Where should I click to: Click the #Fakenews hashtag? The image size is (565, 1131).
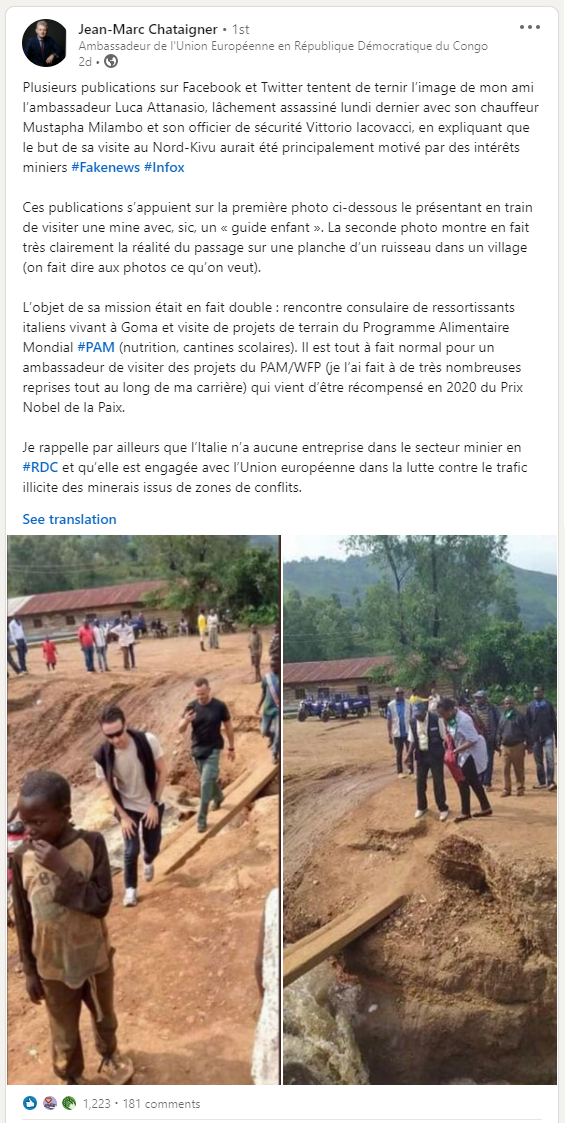(100, 167)
